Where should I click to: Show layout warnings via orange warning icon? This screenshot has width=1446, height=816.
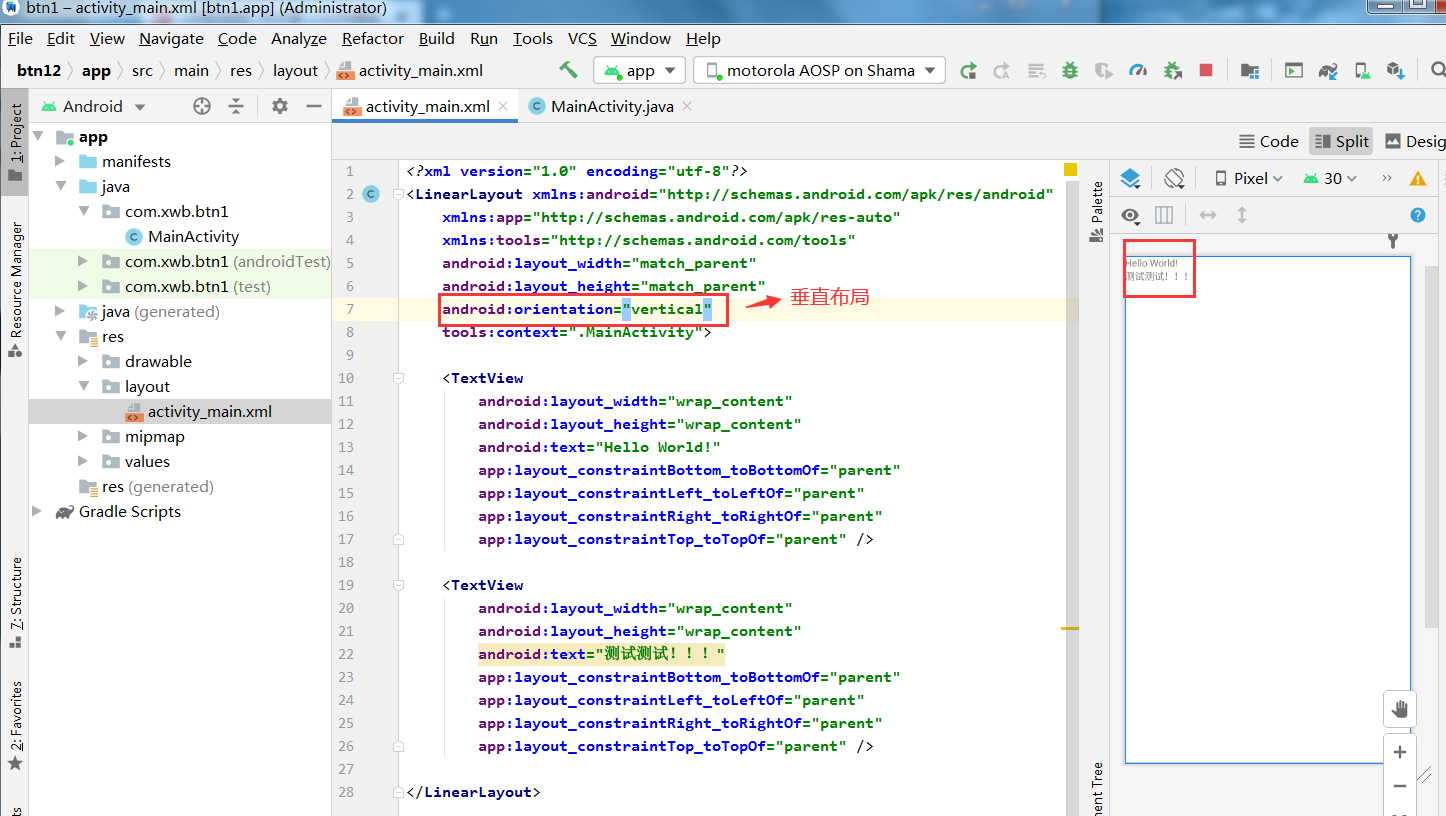tap(1419, 177)
